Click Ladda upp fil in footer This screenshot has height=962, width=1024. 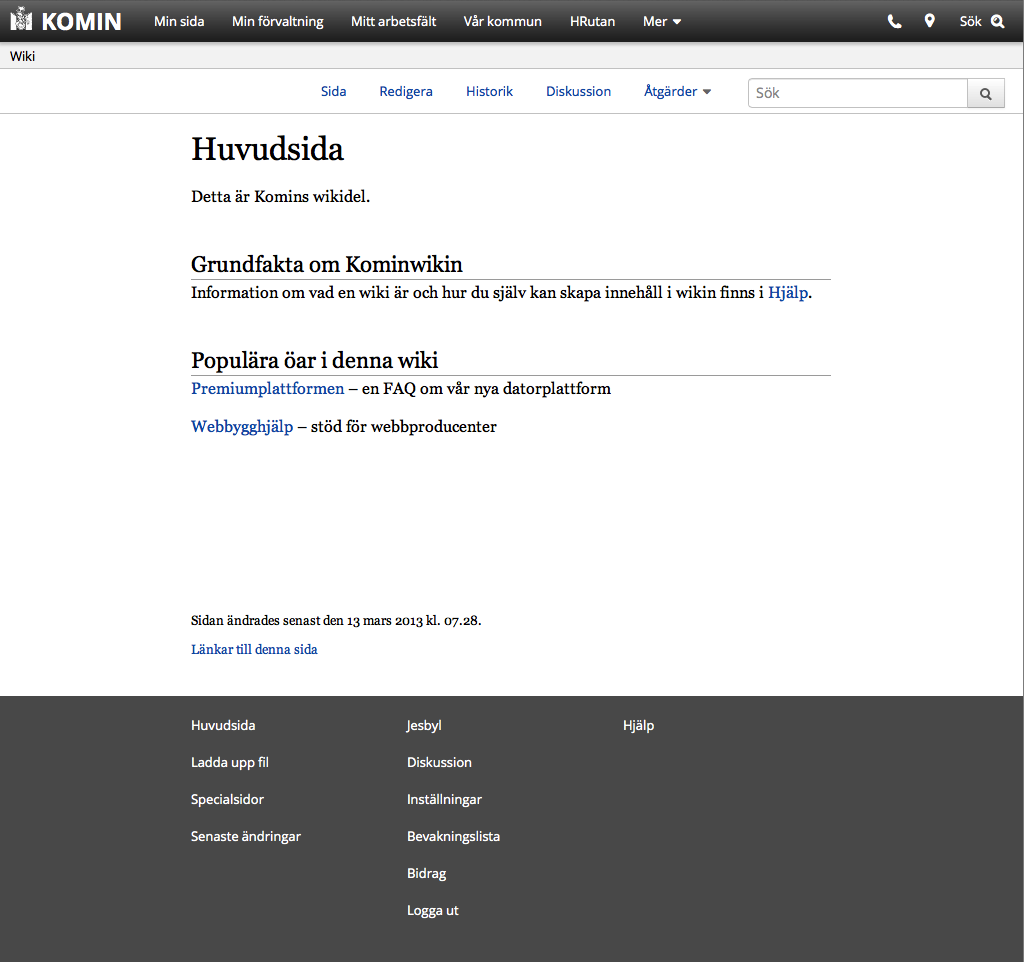[x=230, y=762]
